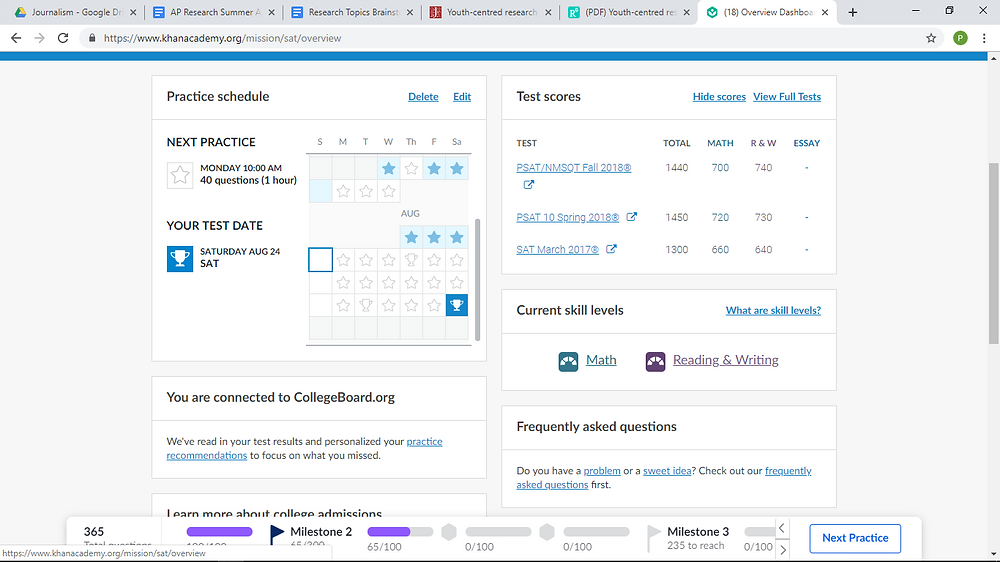Close the Overview Dashboard tab
This screenshot has width=1000, height=562.
click(825, 12)
